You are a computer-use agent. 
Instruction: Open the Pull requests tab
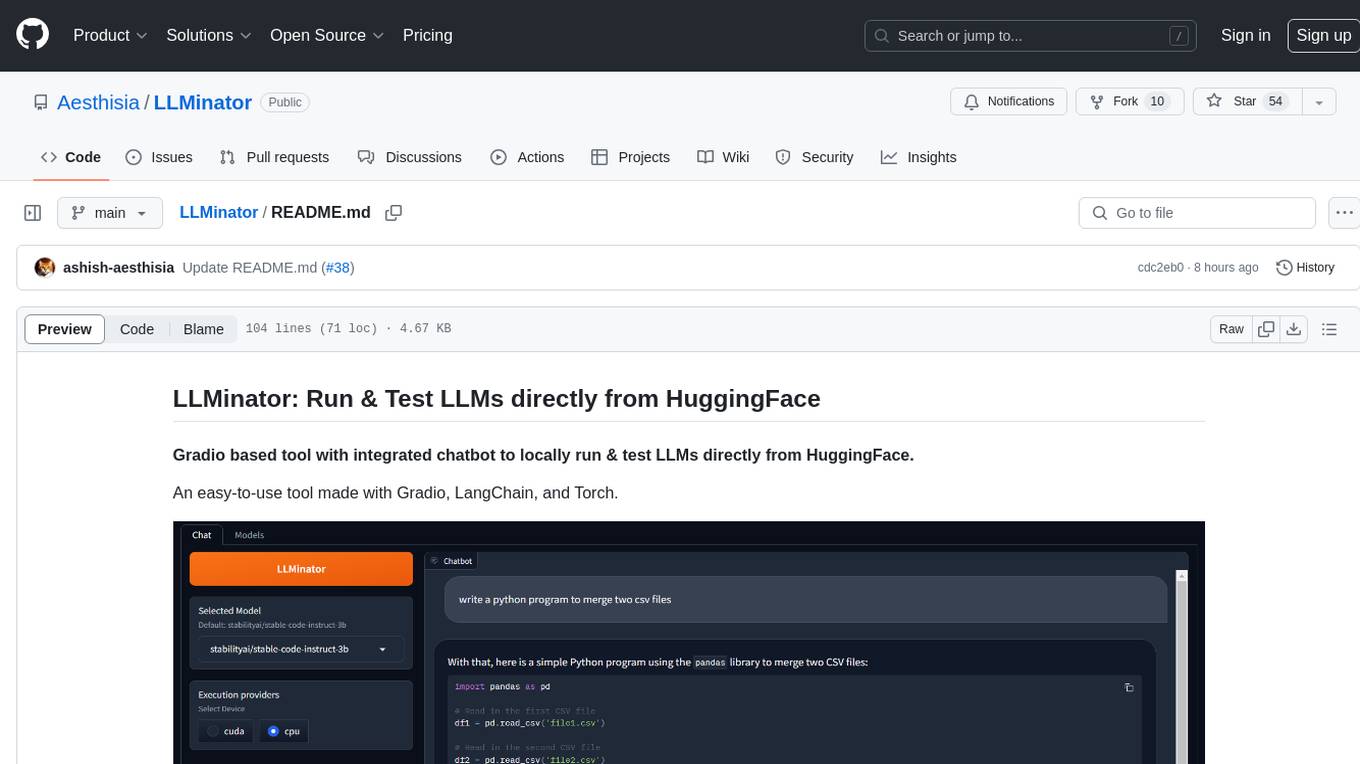pos(274,157)
